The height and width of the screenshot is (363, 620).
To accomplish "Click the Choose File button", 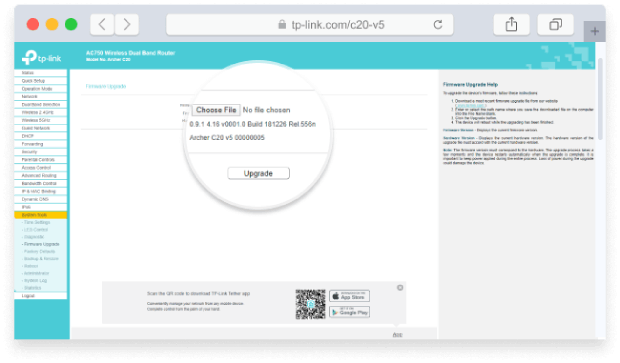I will [x=216, y=110].
